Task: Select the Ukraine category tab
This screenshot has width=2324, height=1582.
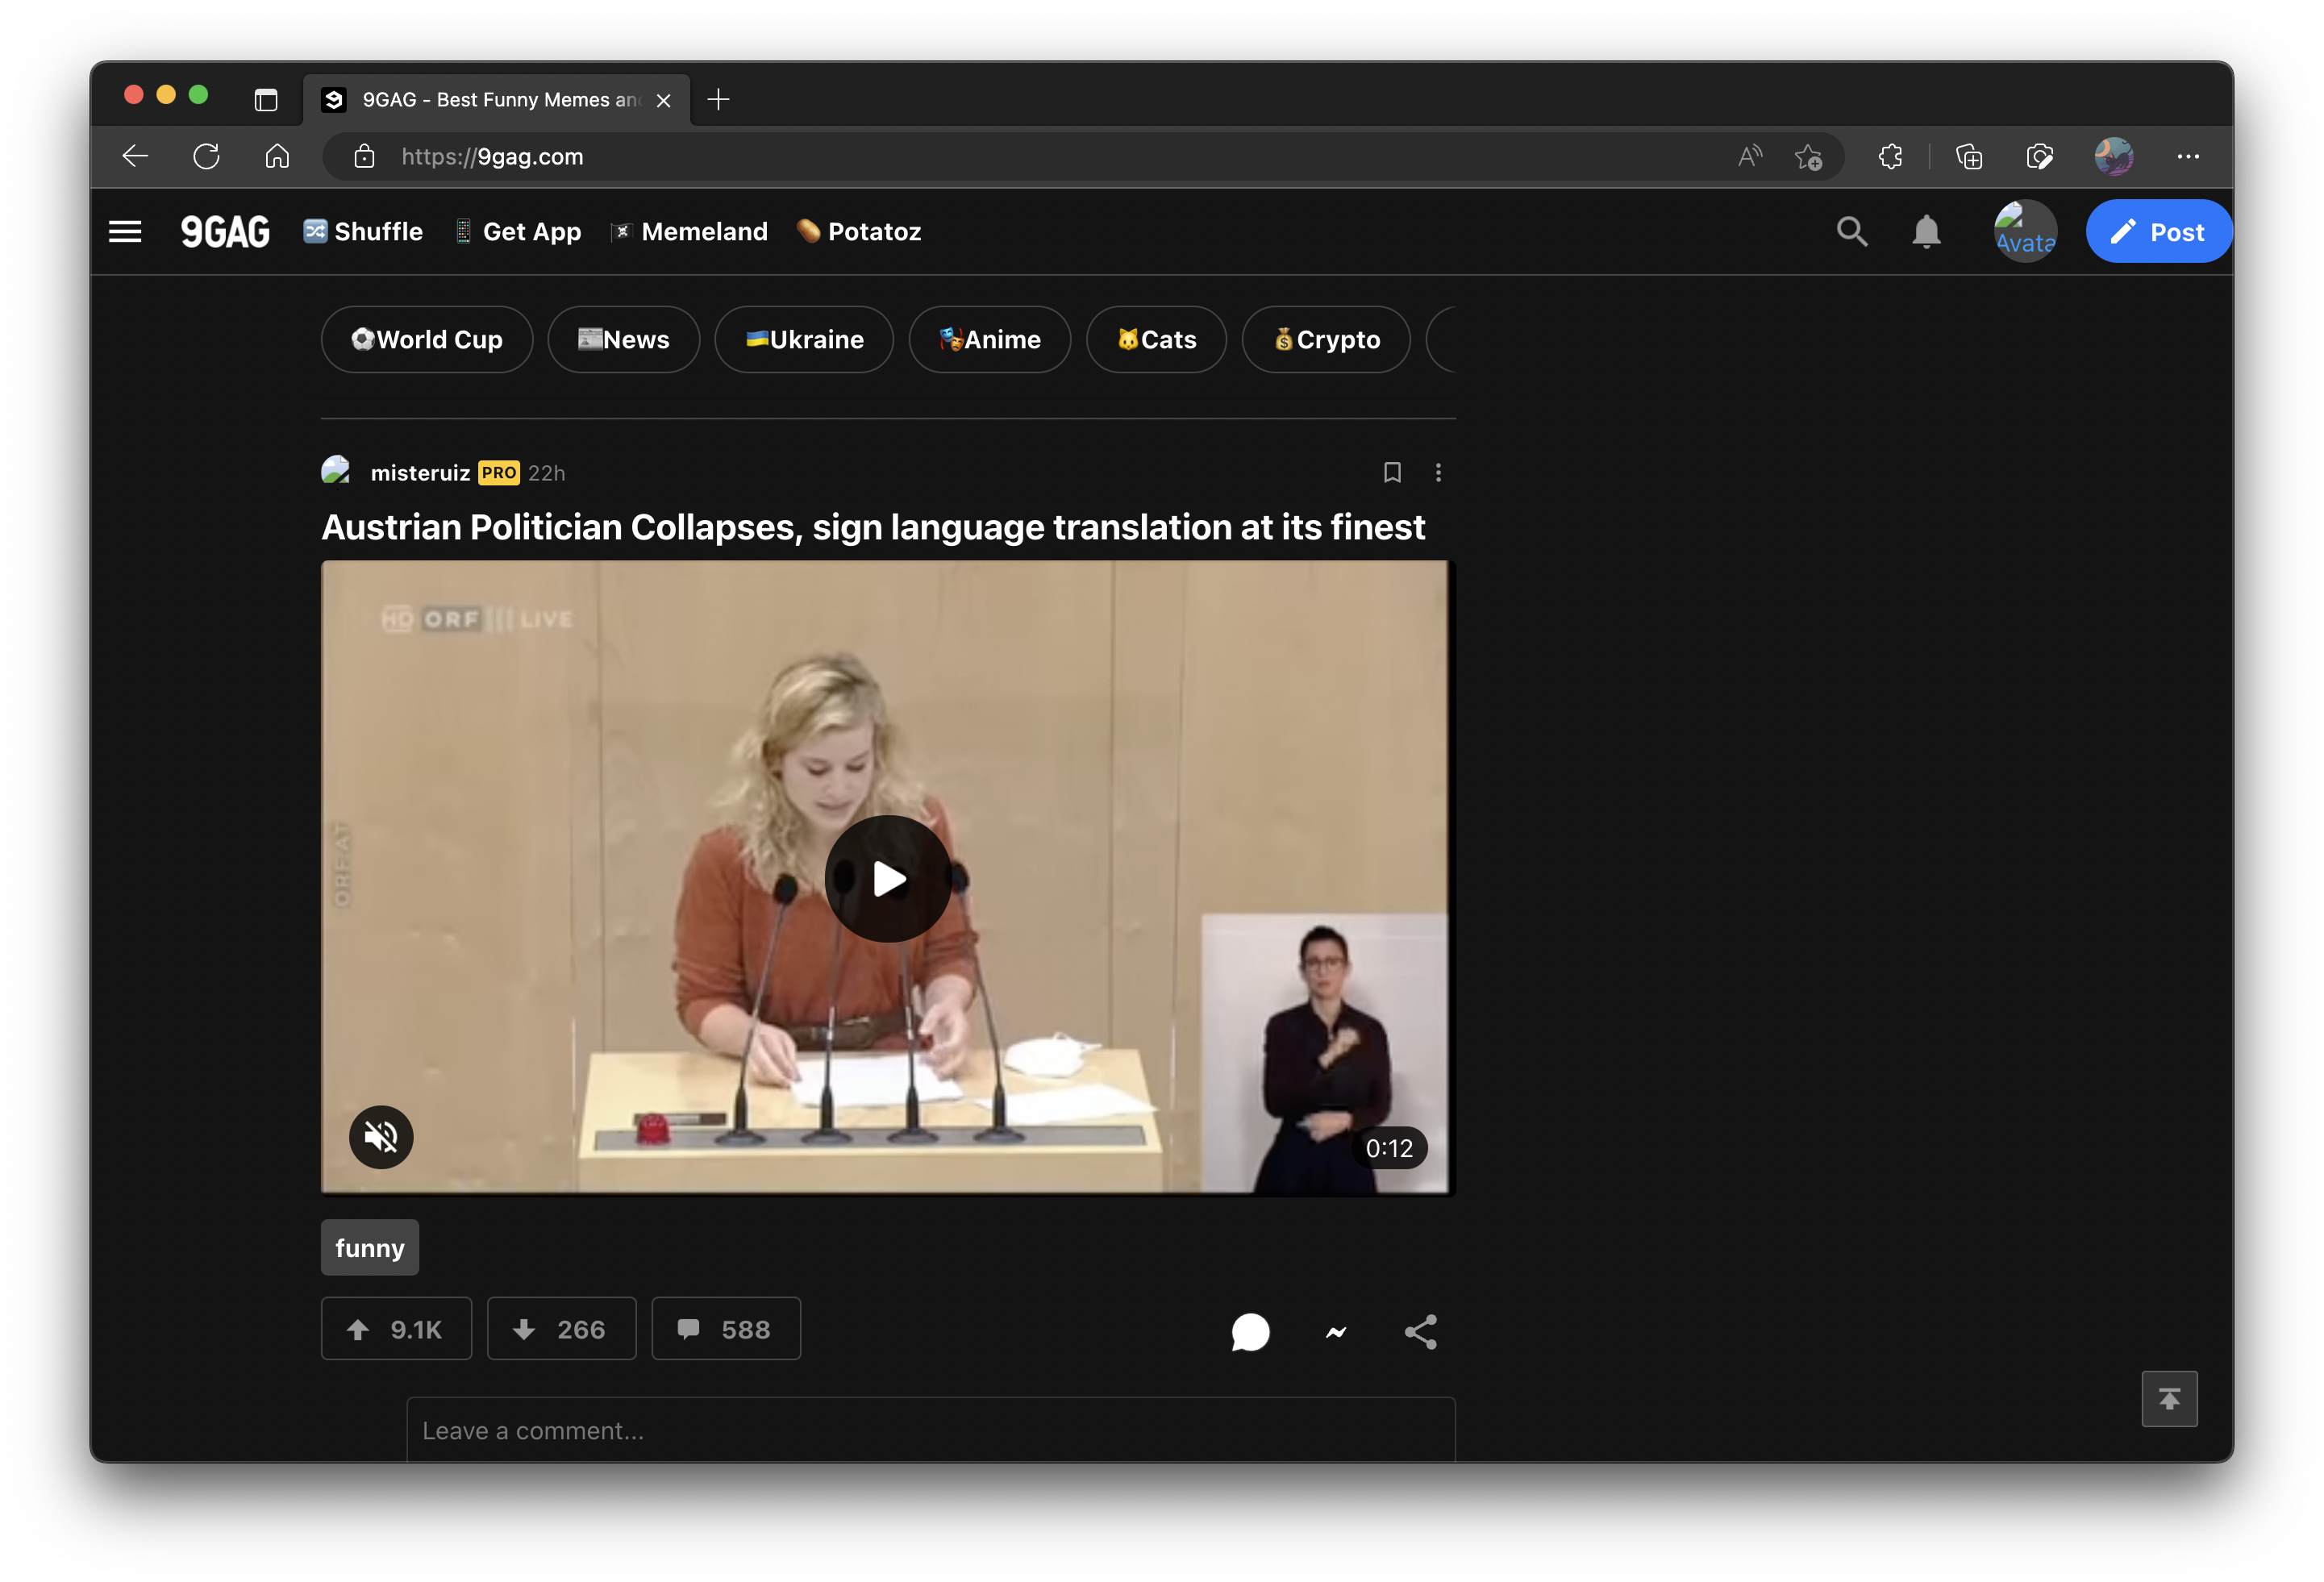Action: coord(804,340)
